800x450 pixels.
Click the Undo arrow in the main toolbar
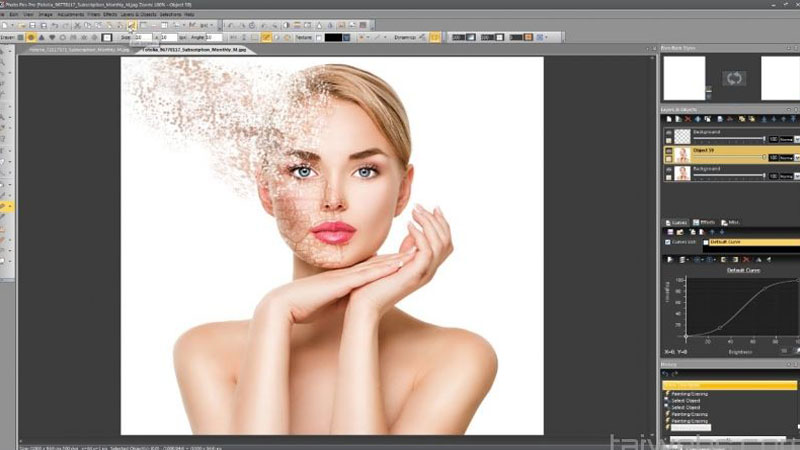coord(55,25)
